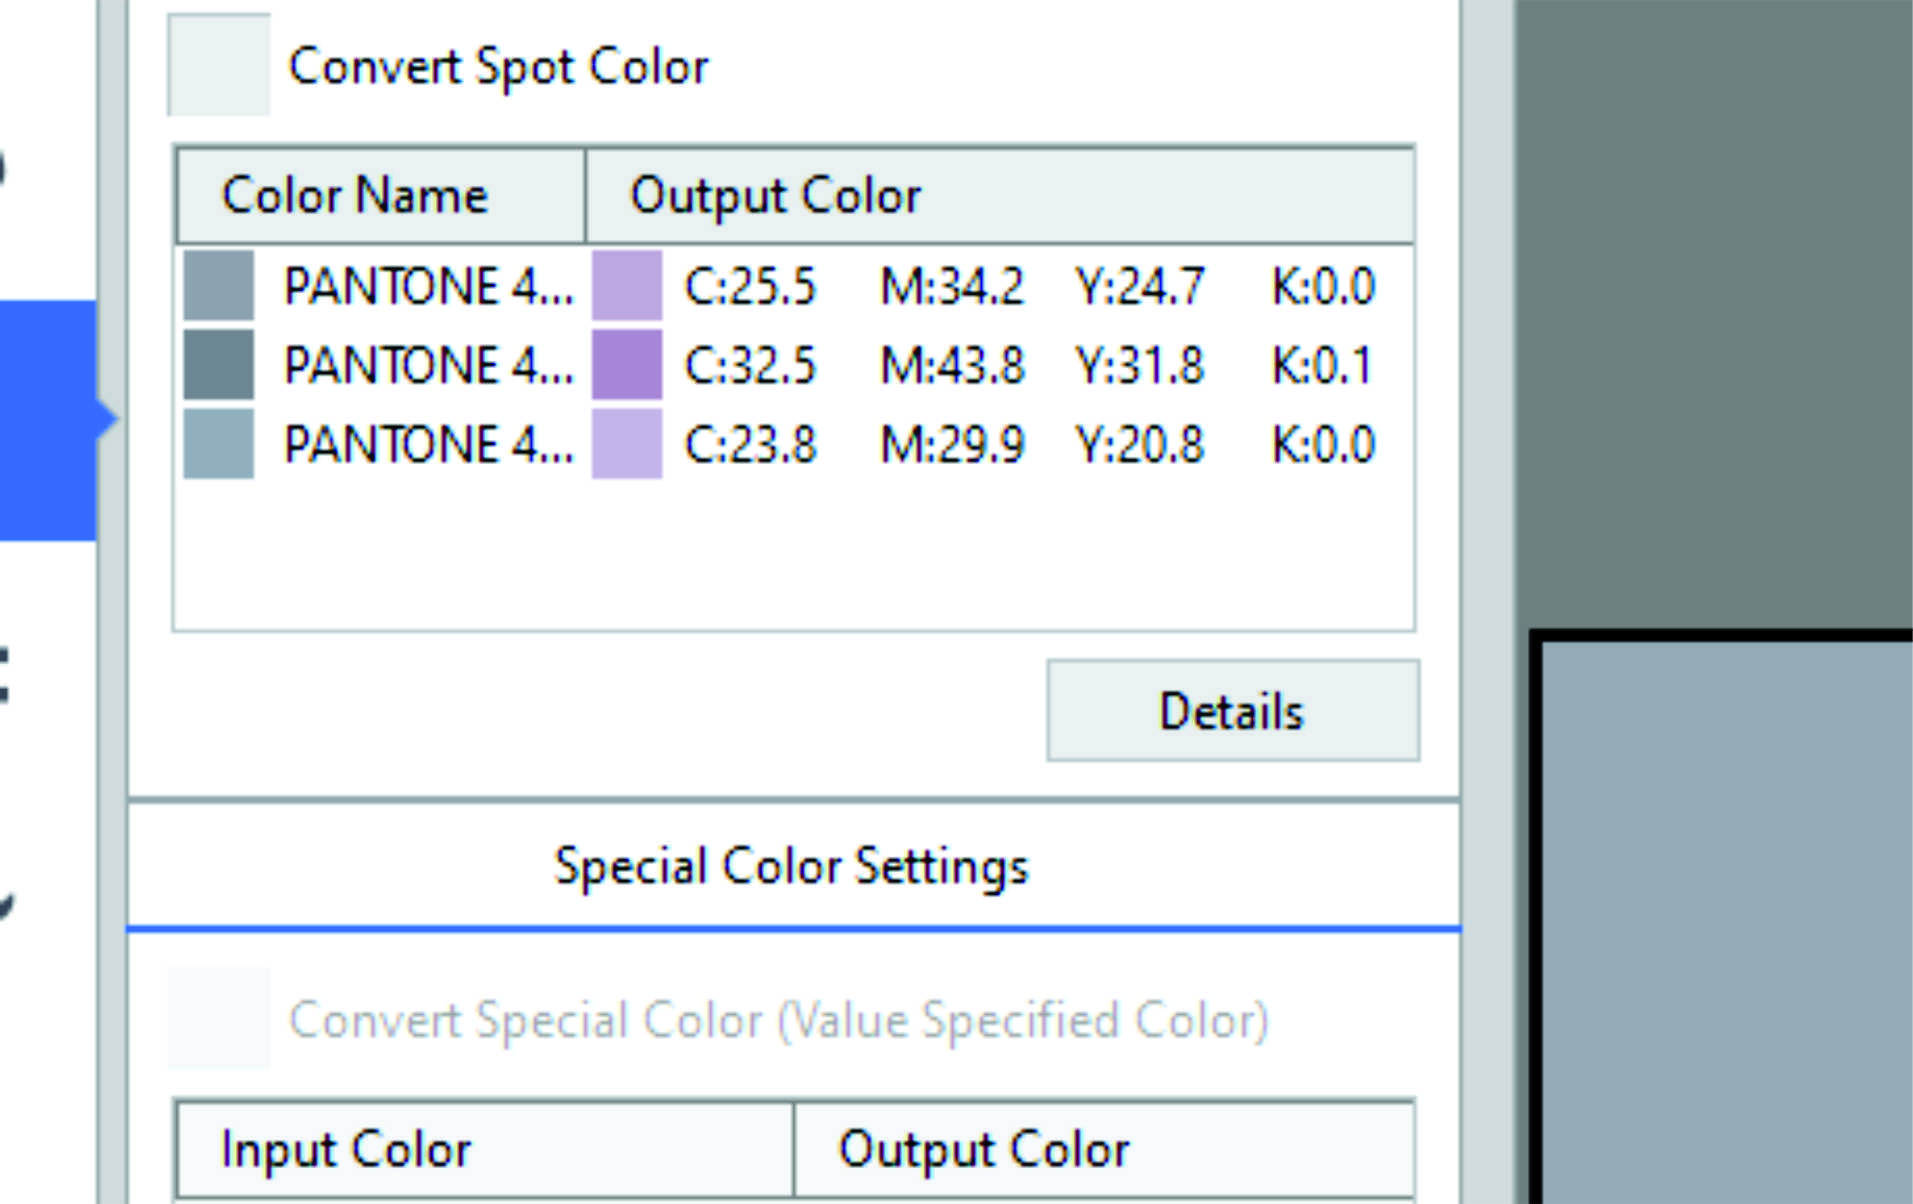Click the gray preview rectangle on the canvas
Viewport: 1913px width, 1204px height.
1727,922
